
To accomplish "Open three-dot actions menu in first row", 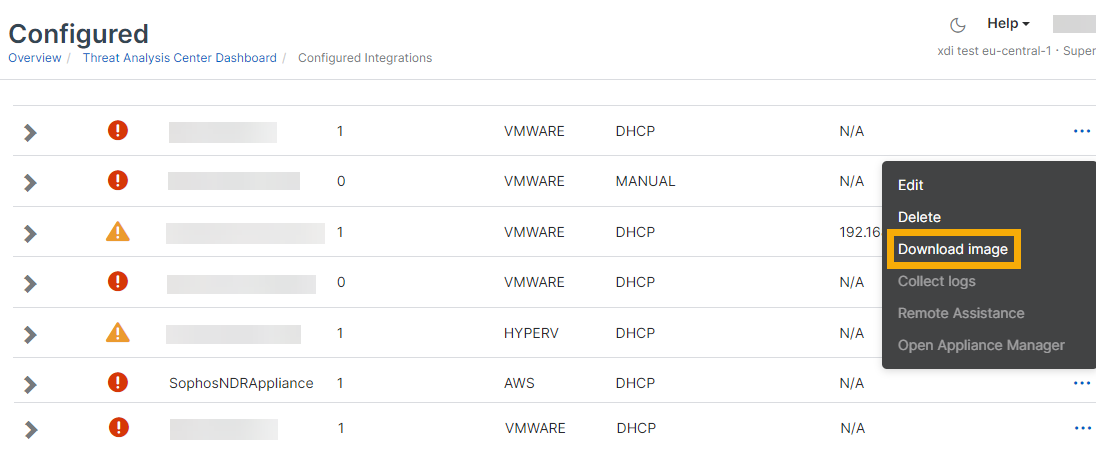I will pyautogui.click(x=1081, y=131).
